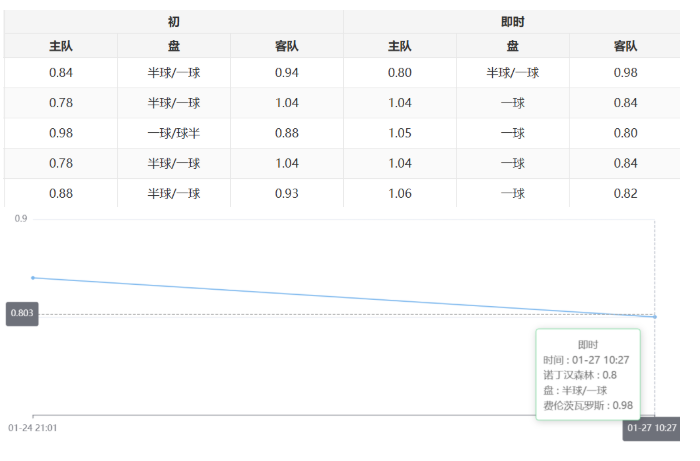
Task: Click the 0.98 live away odds cell in first row
Action: tap(625, 72)
